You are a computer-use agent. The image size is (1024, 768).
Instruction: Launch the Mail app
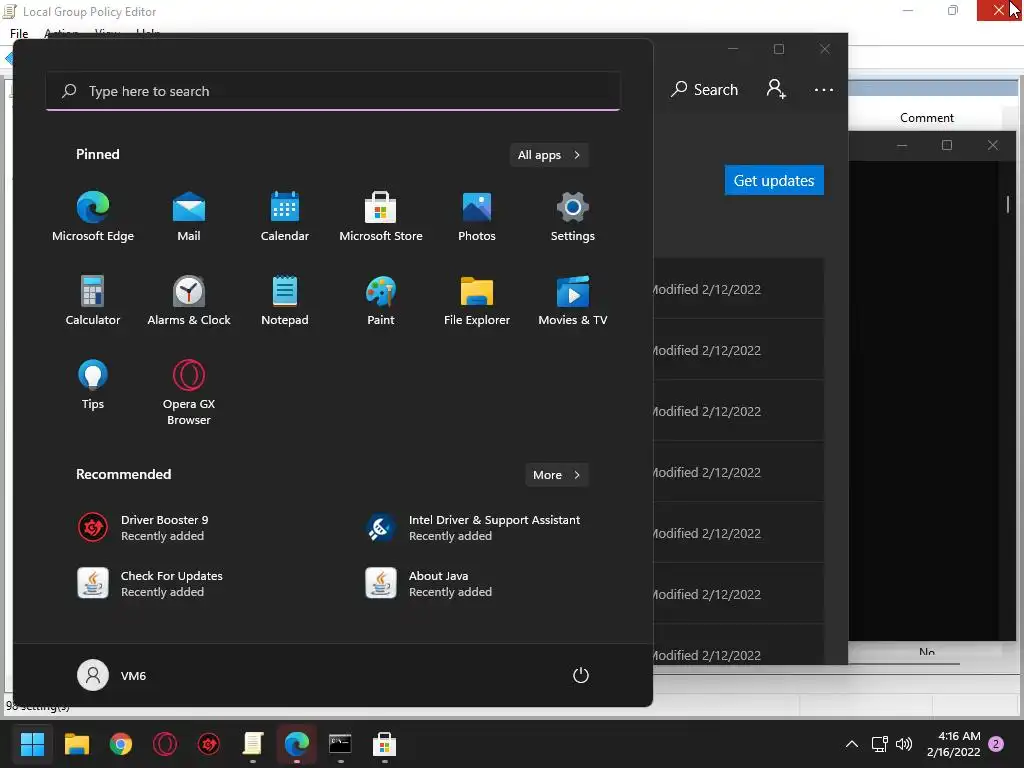pos(189,217)
